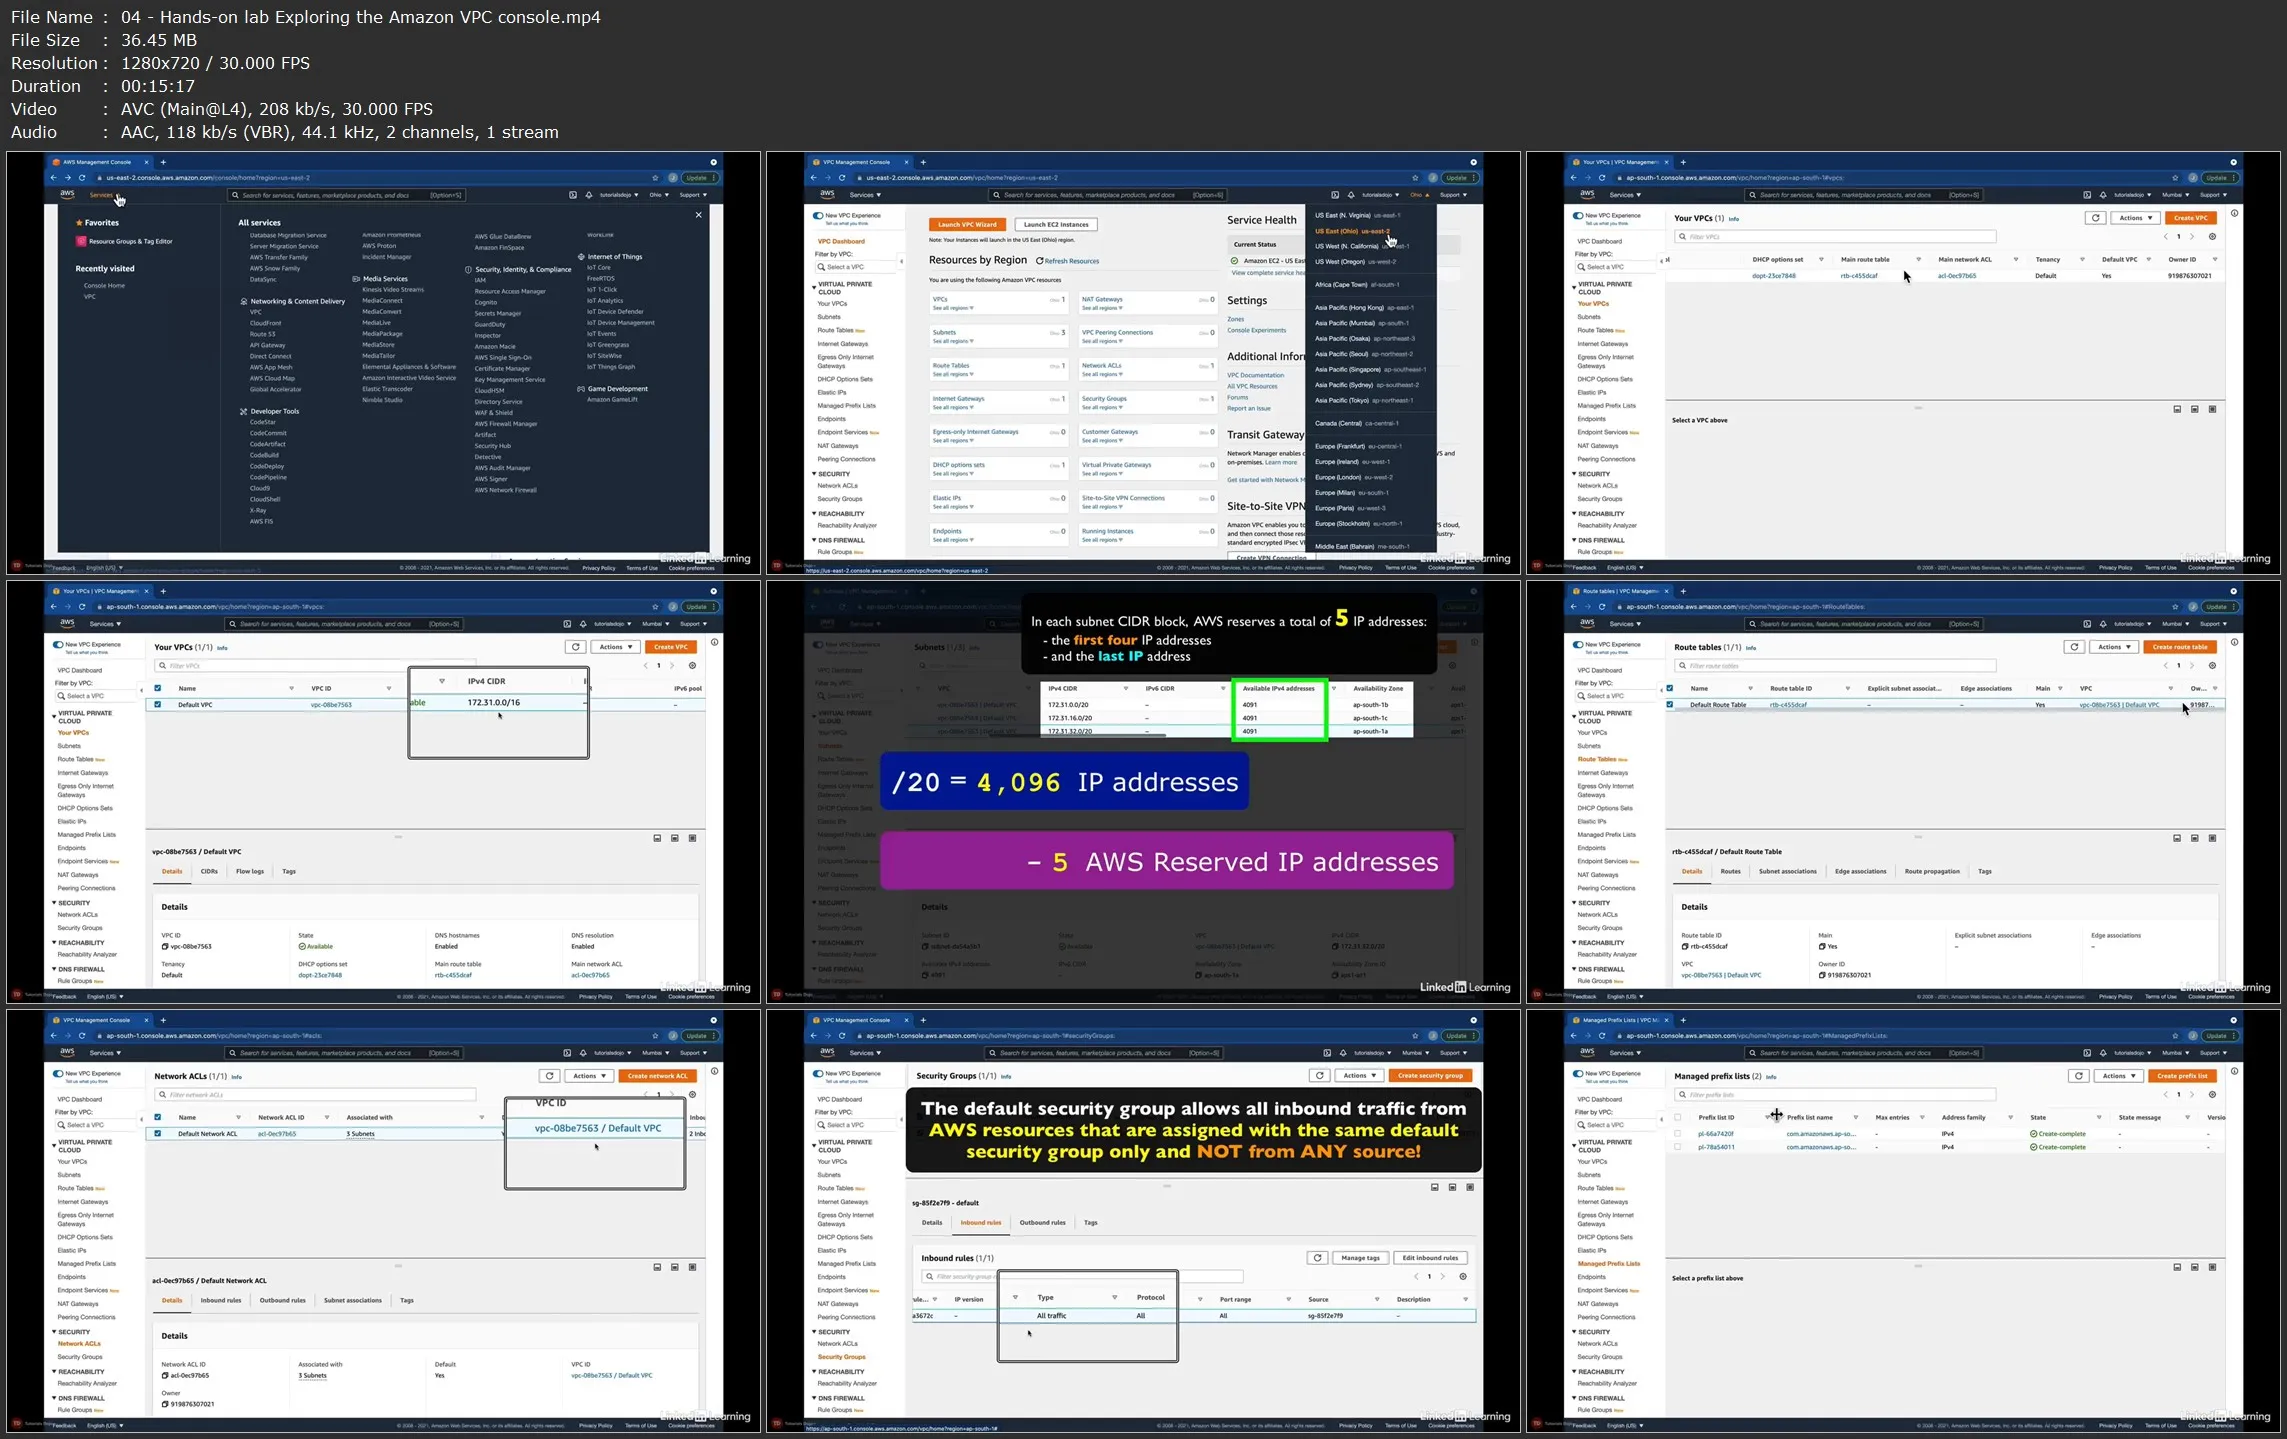Select US East (N. Virginia) in region menu
This screenshot has height=1439, width=2287.
click(1357, 215)
